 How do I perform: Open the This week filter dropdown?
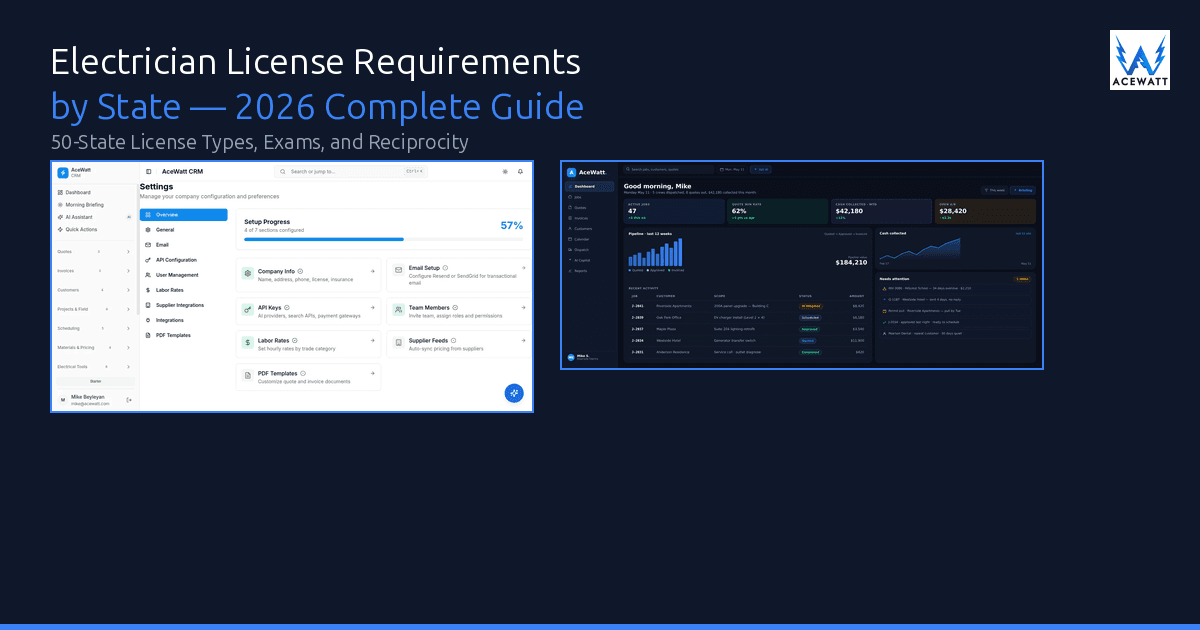993,189
